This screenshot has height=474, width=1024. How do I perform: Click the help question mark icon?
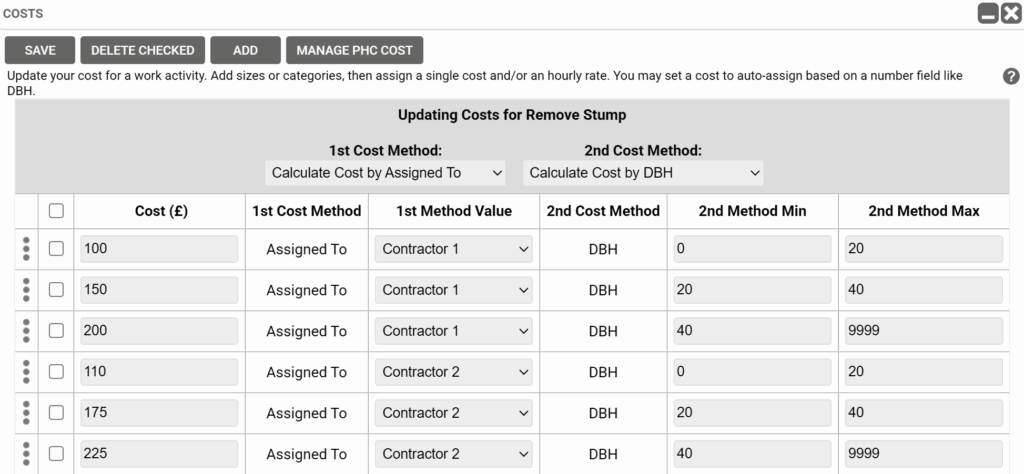click(1011, 76)
